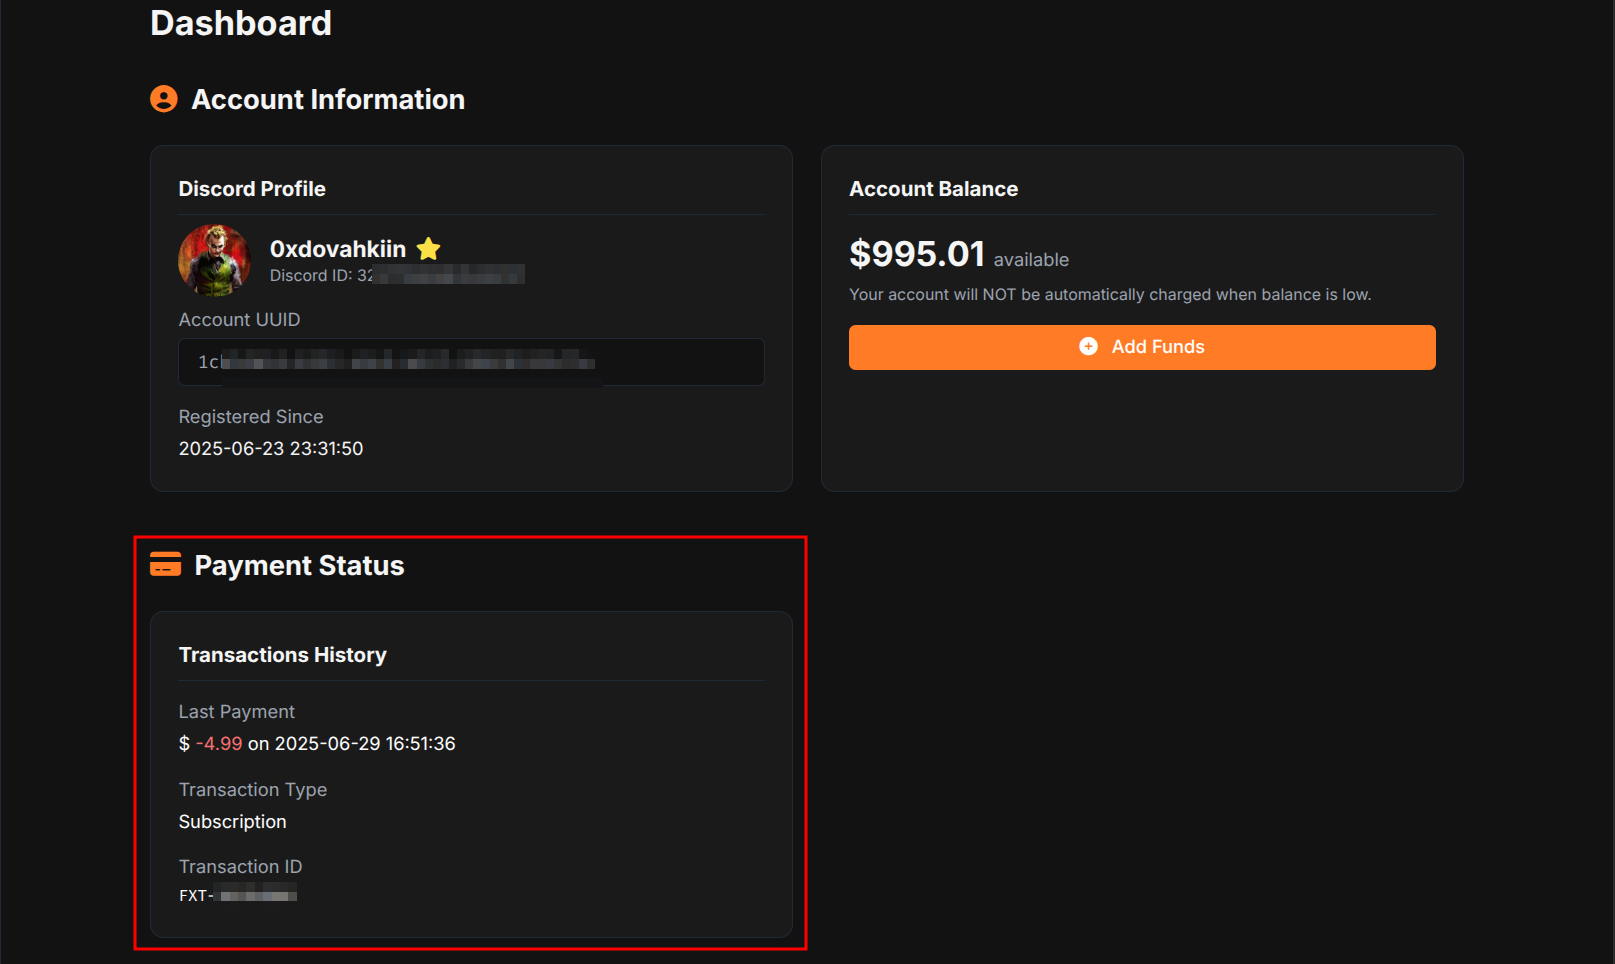This screenshot has width=1615, height=964.
Task: Click the automatic charge notice text
Action: tap(1110, 295)
